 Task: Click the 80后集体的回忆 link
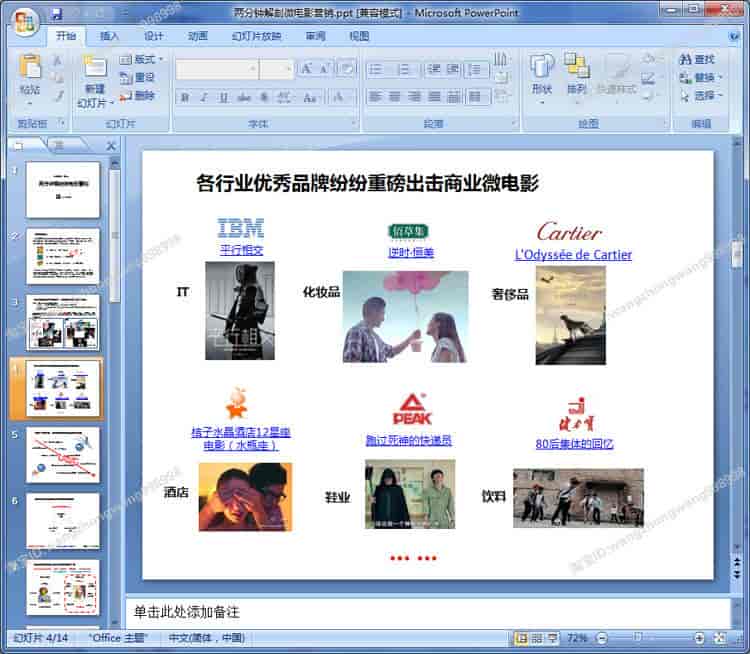(574, 444)
